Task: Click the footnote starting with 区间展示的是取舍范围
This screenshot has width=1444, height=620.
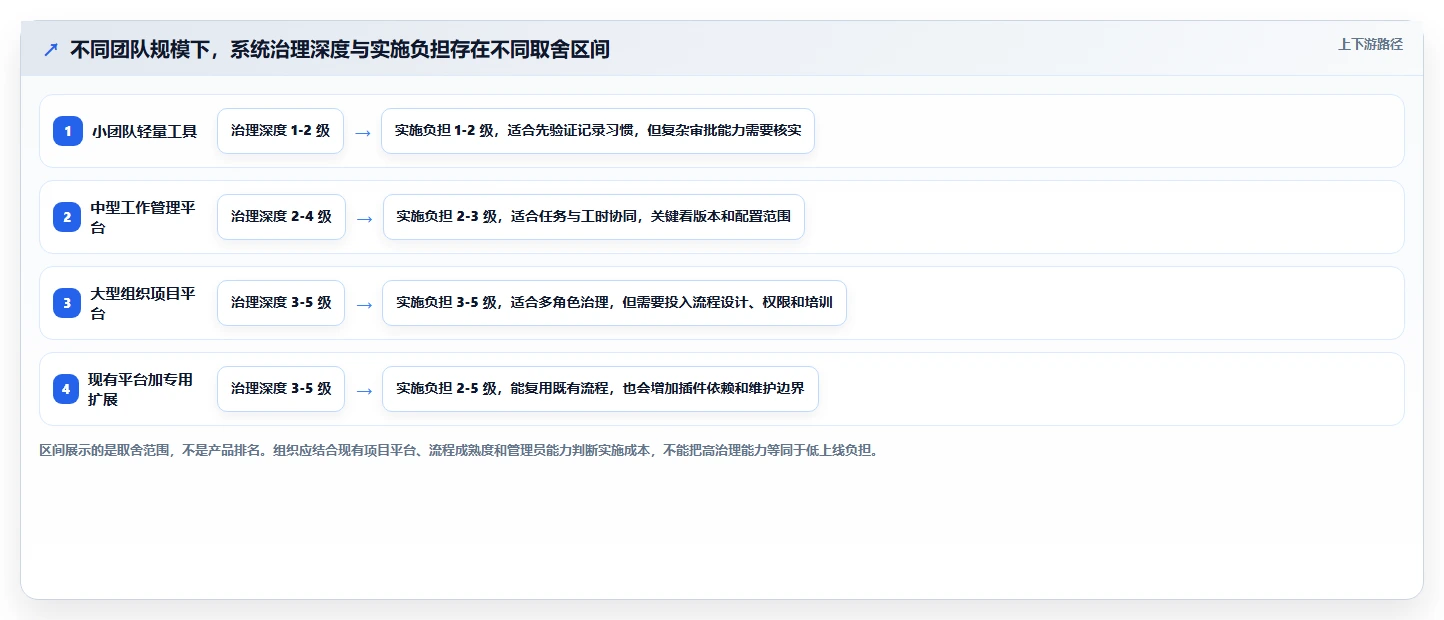Action: (x=461, y=451)
